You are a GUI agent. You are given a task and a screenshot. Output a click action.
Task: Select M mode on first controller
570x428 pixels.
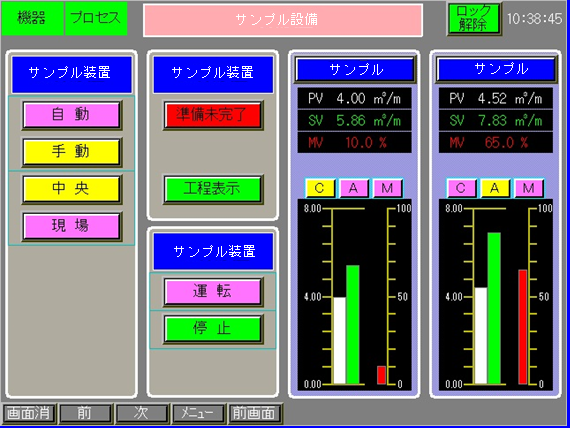tap(388, 188)
